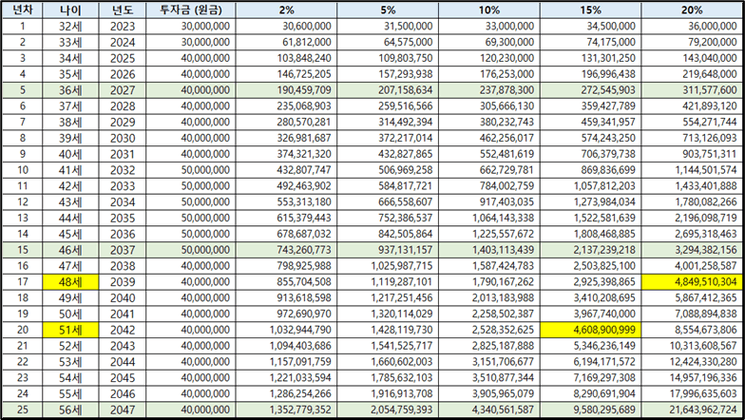
Task: Select cell 784,002,759
Action: tap(489, 186)
